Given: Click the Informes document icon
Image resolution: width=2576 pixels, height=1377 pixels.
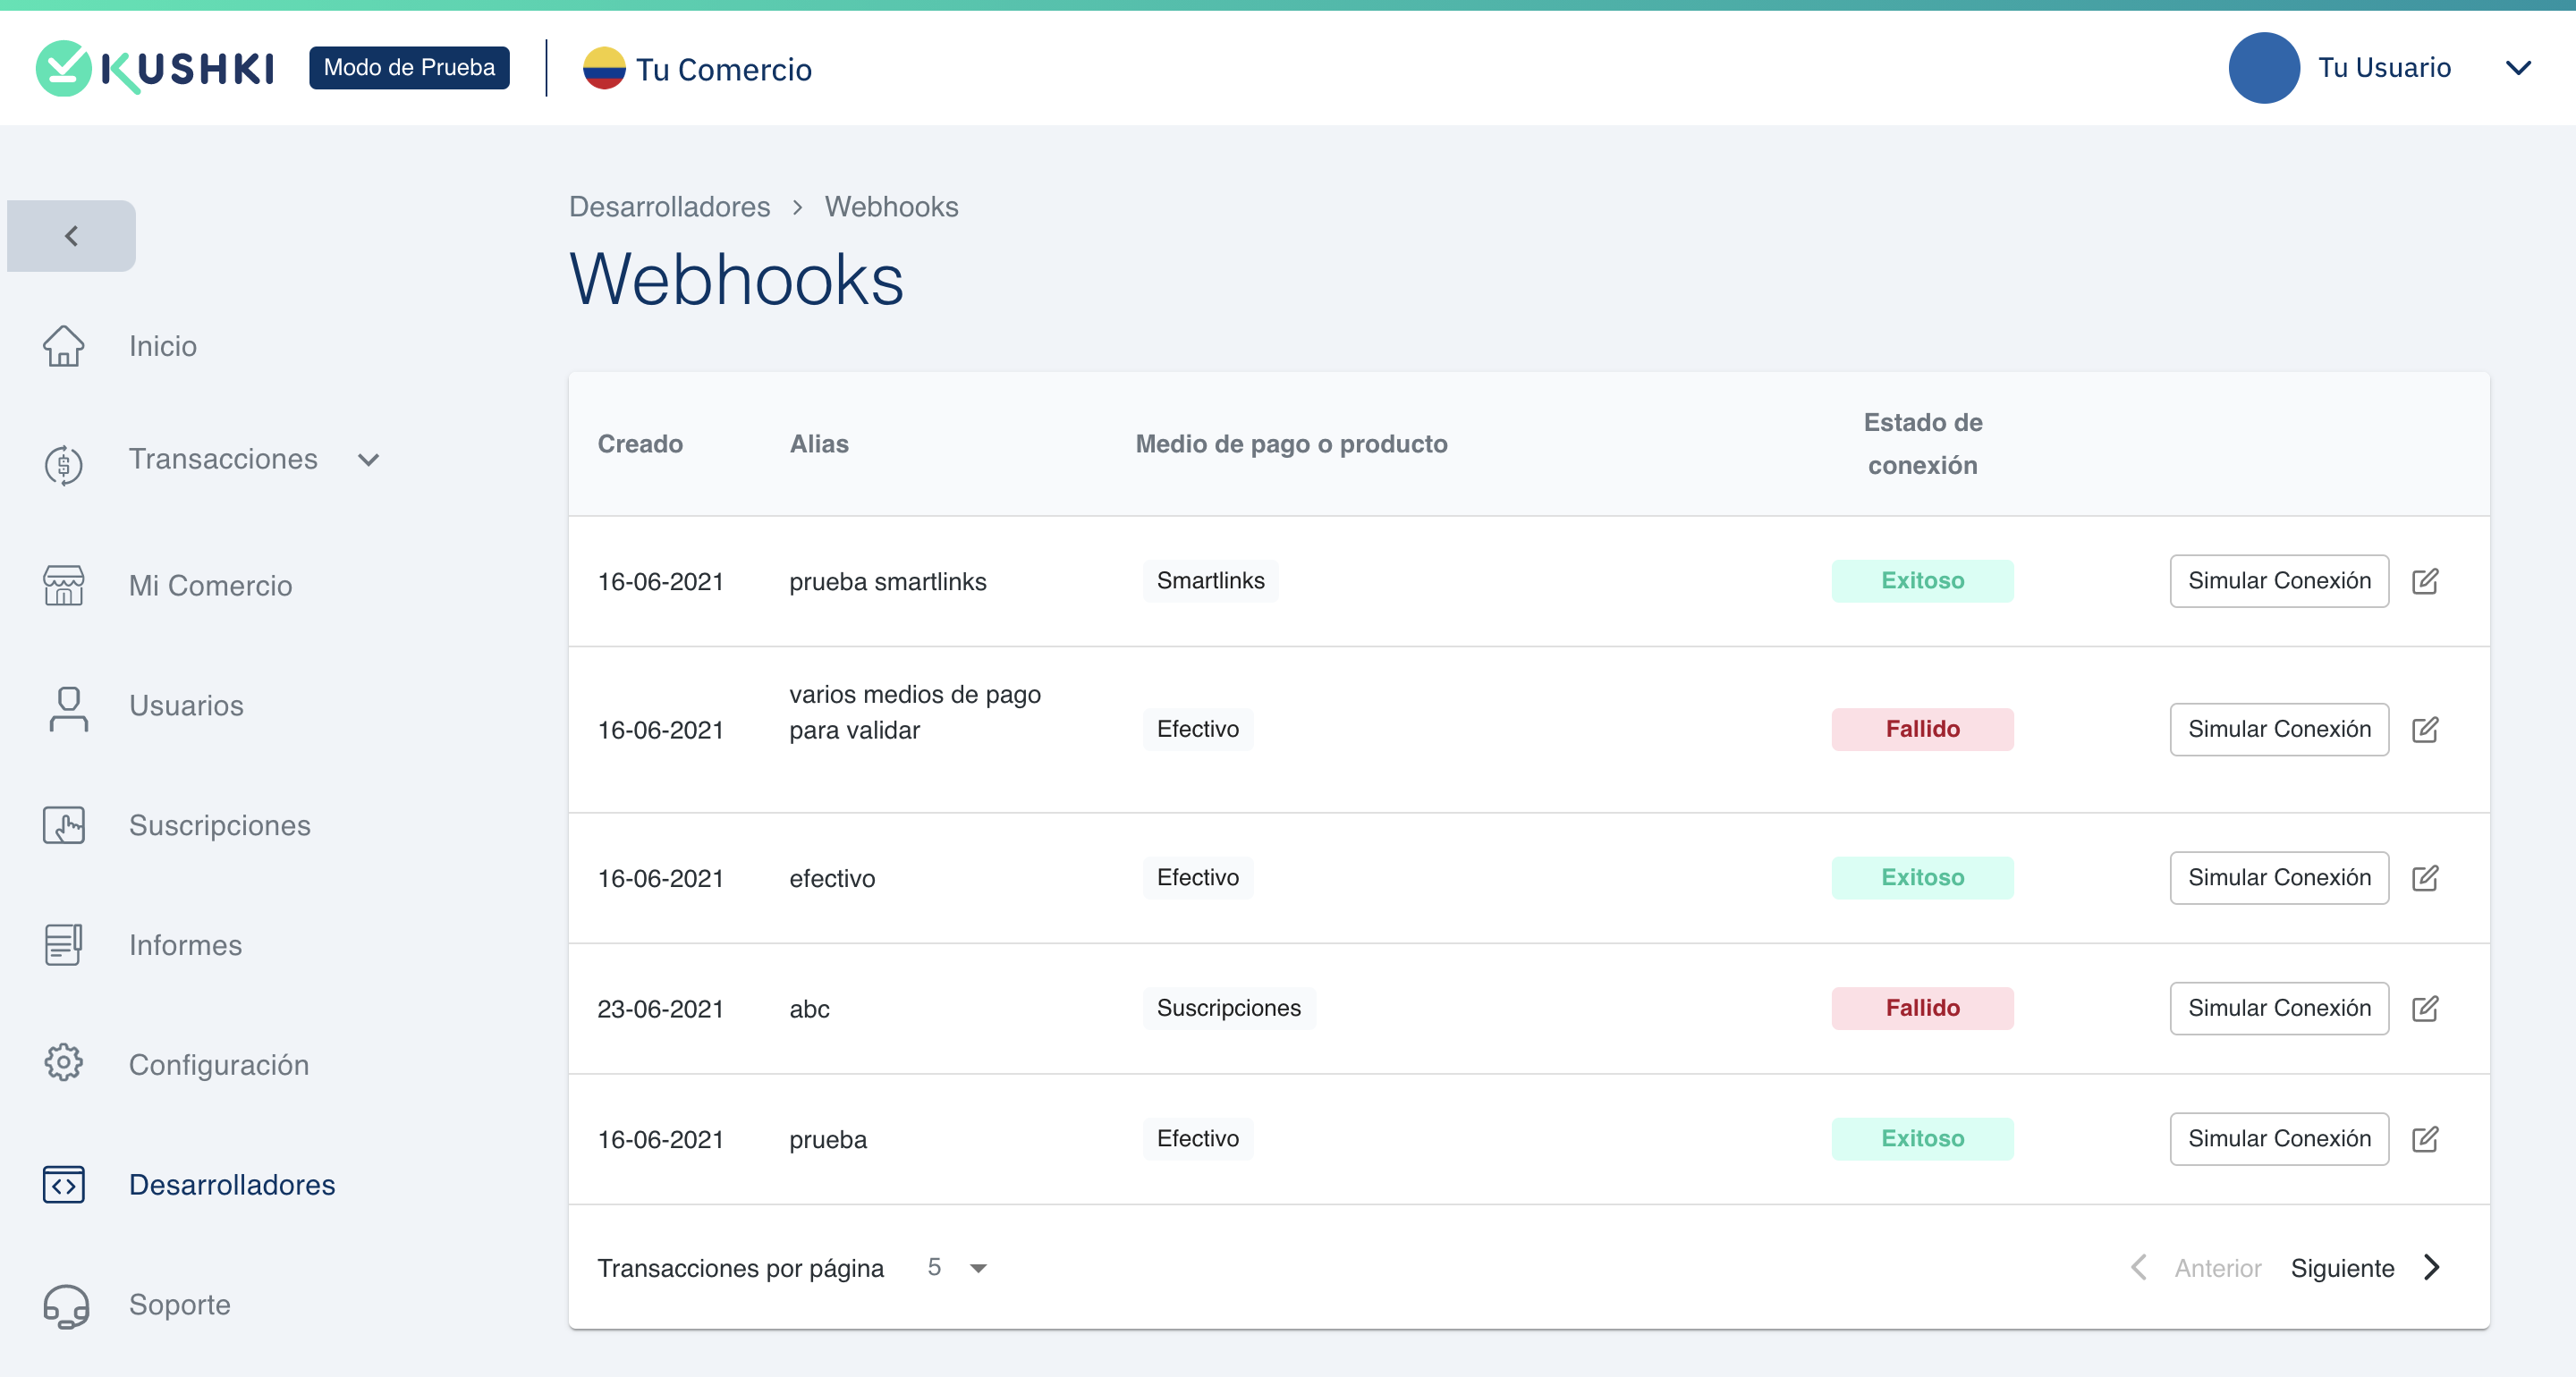Looking at the screenshot, I should [63, 944].
